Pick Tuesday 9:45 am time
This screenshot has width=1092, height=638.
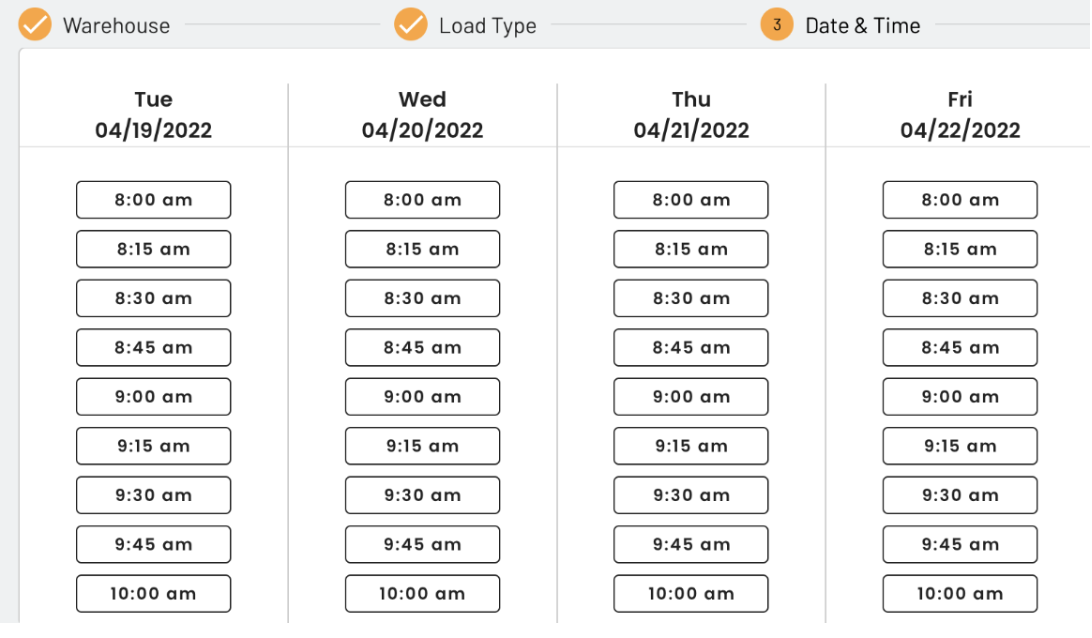point(153,545)
